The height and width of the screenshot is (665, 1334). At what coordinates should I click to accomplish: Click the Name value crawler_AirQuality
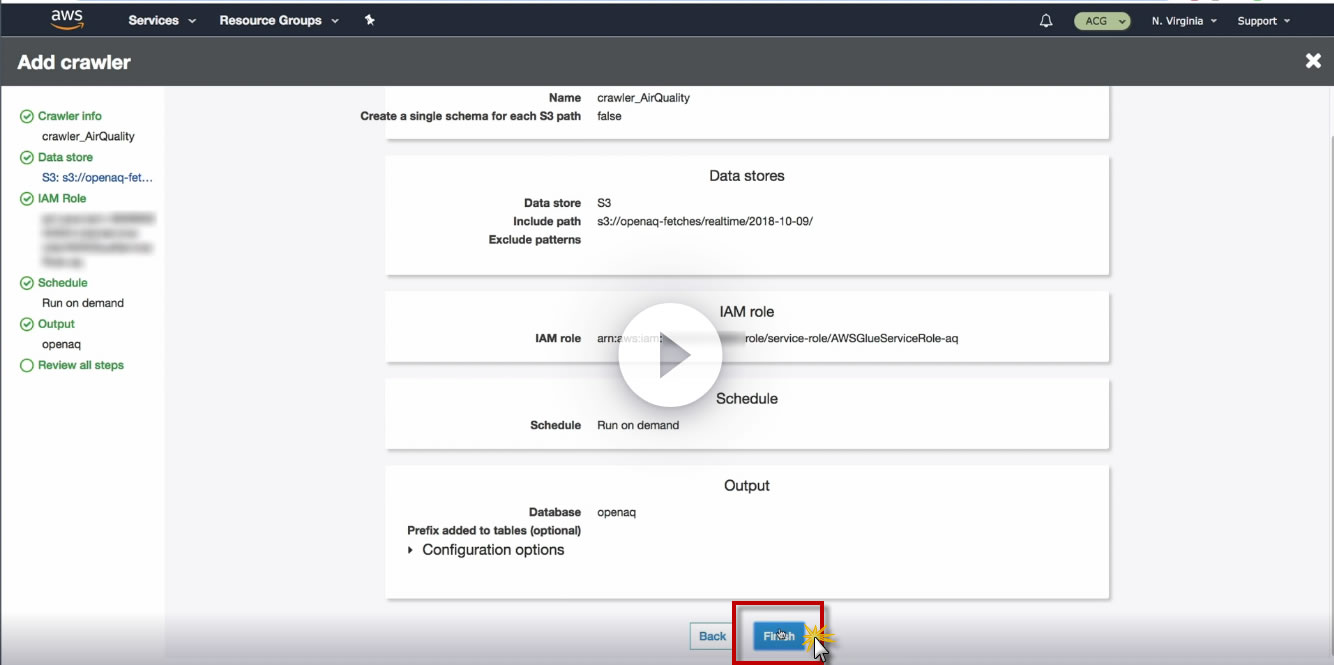(643, 98)
